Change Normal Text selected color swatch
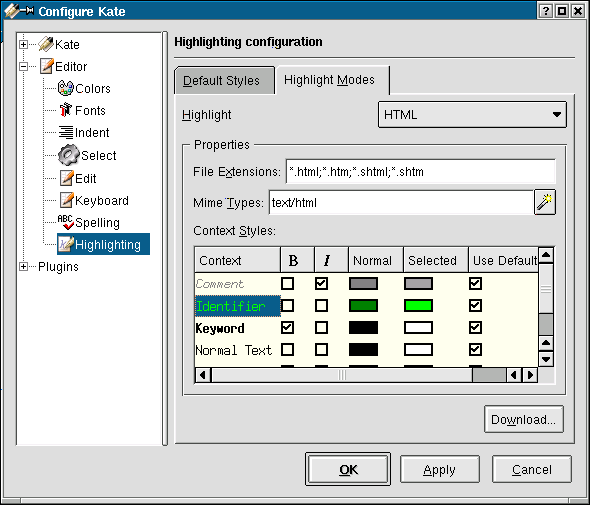Image resolution: width=590 pixels, height=505 pixels. [x=418, y=350]
